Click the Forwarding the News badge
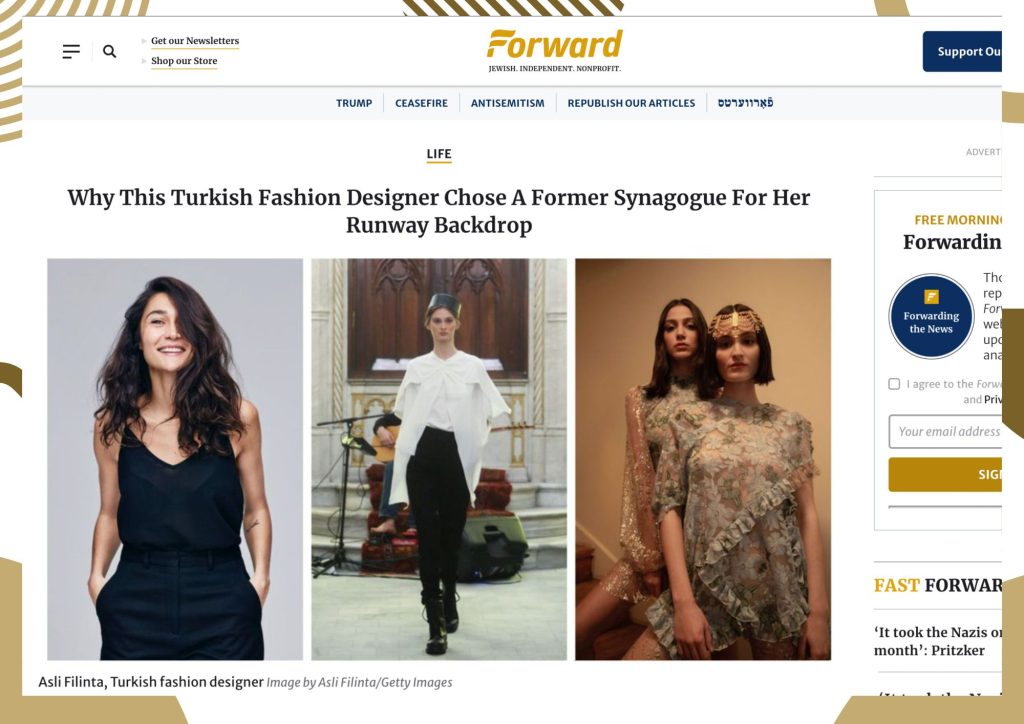 [931, 316]
